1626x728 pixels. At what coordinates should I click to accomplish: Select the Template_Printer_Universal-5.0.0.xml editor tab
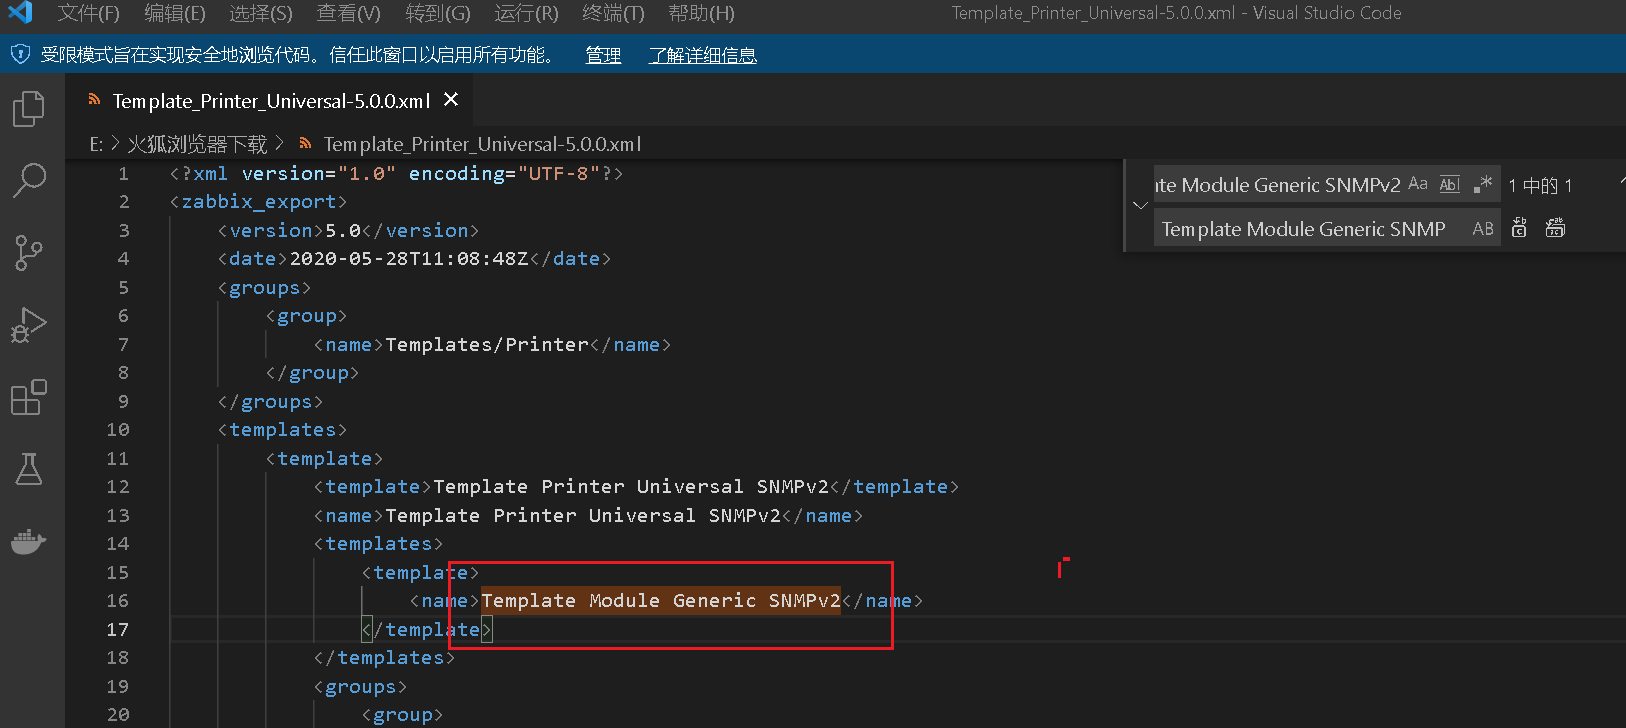[x=270, y=100]
